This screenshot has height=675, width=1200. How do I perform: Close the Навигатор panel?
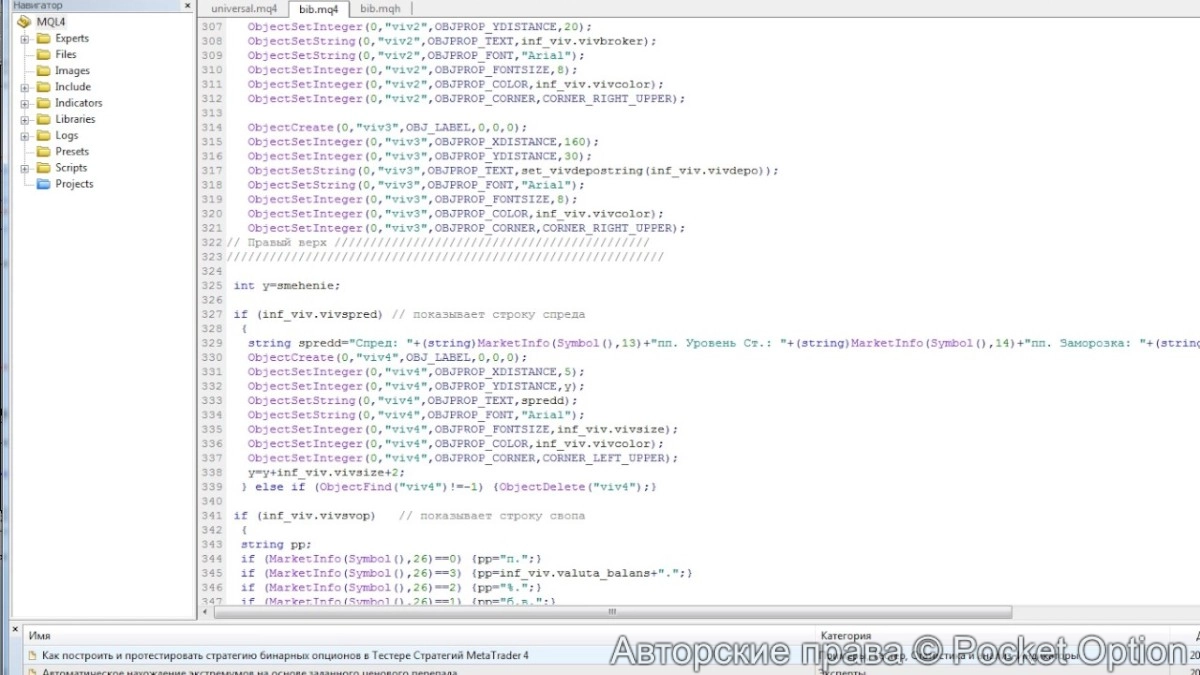(x=187, y=6)
